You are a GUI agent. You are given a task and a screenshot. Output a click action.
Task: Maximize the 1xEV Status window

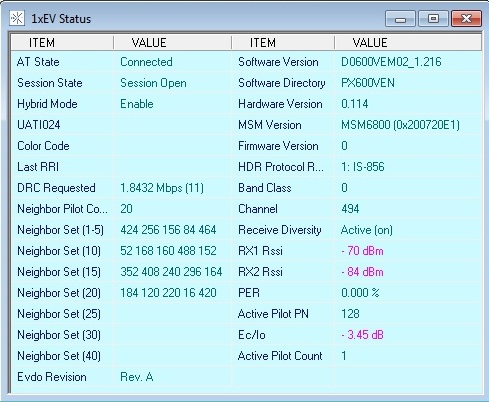click(x=433, y=19)
